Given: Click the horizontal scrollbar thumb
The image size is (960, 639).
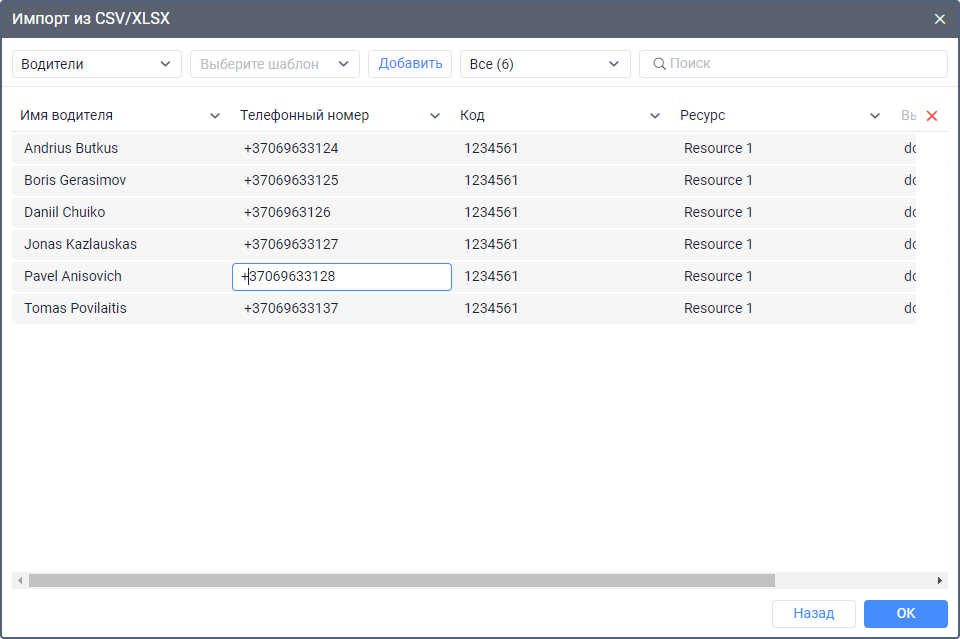Looking at the screenshot, I should click(400, 580).
